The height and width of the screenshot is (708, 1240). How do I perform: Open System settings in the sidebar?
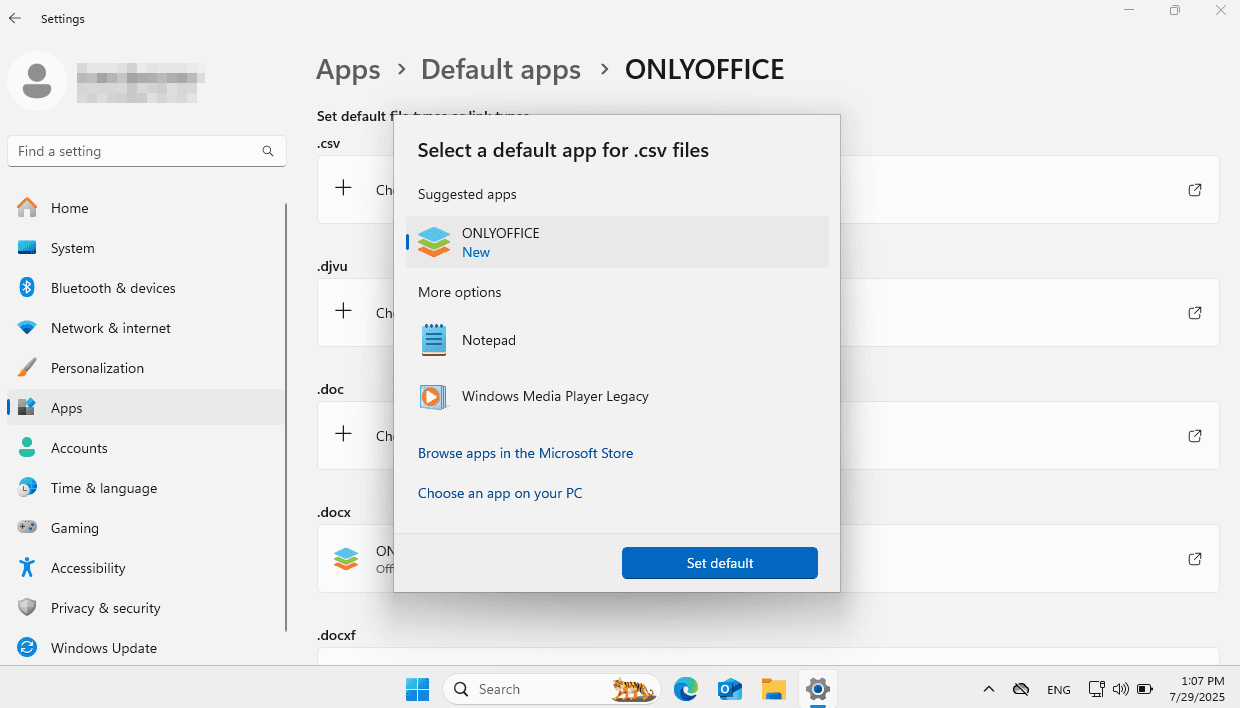click(x=146, y=248)
